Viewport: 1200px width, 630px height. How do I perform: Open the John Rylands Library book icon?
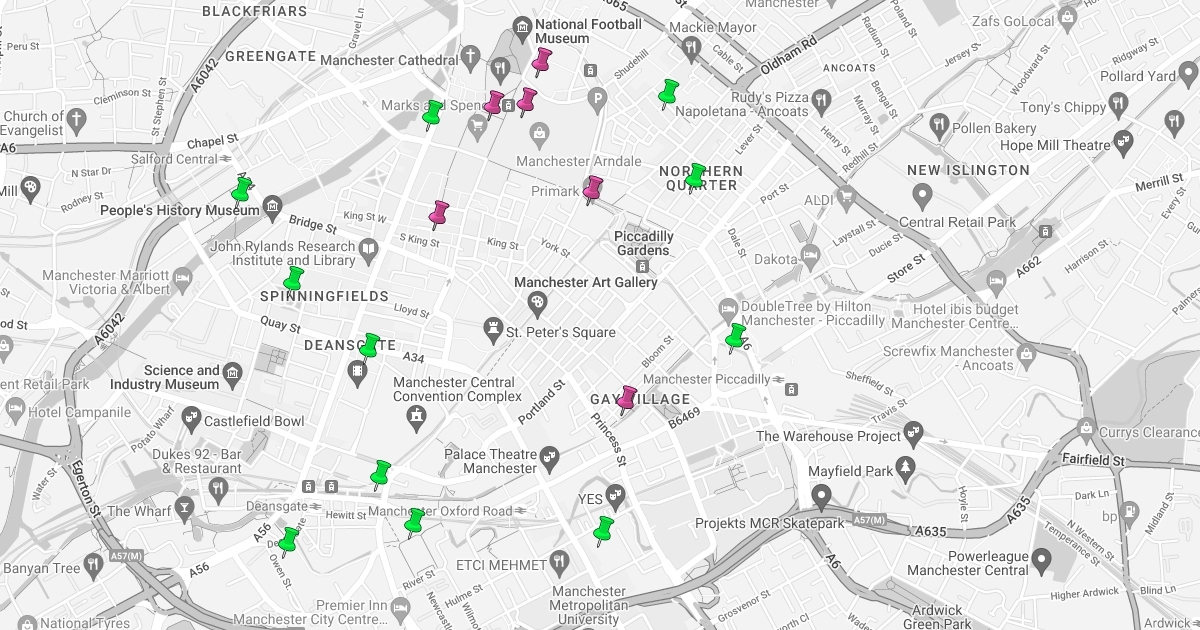point(369,248)
